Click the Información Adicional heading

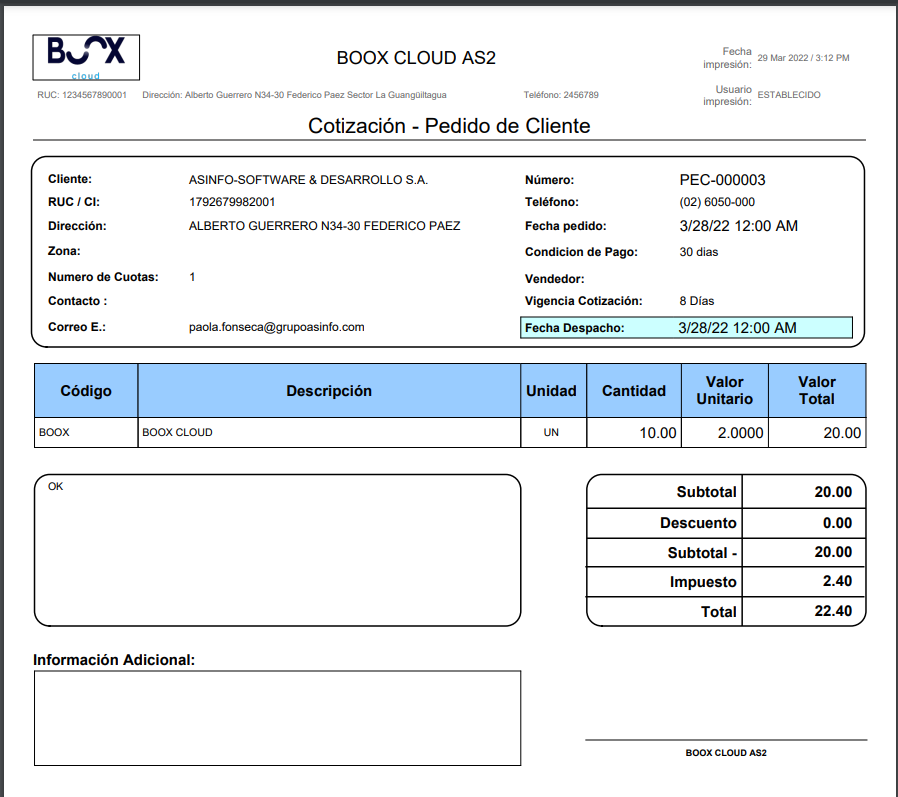click(x=114, y=660)
